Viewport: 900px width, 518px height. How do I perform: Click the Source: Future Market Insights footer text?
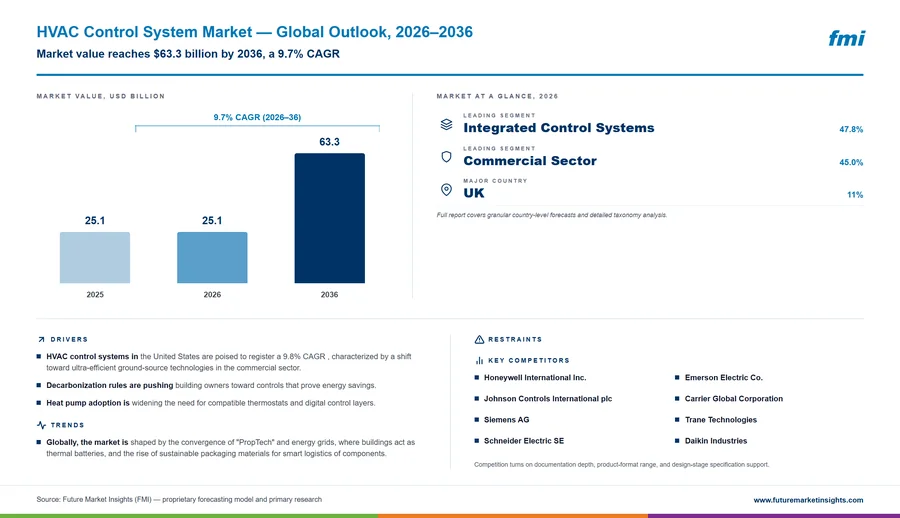[179, 500]
